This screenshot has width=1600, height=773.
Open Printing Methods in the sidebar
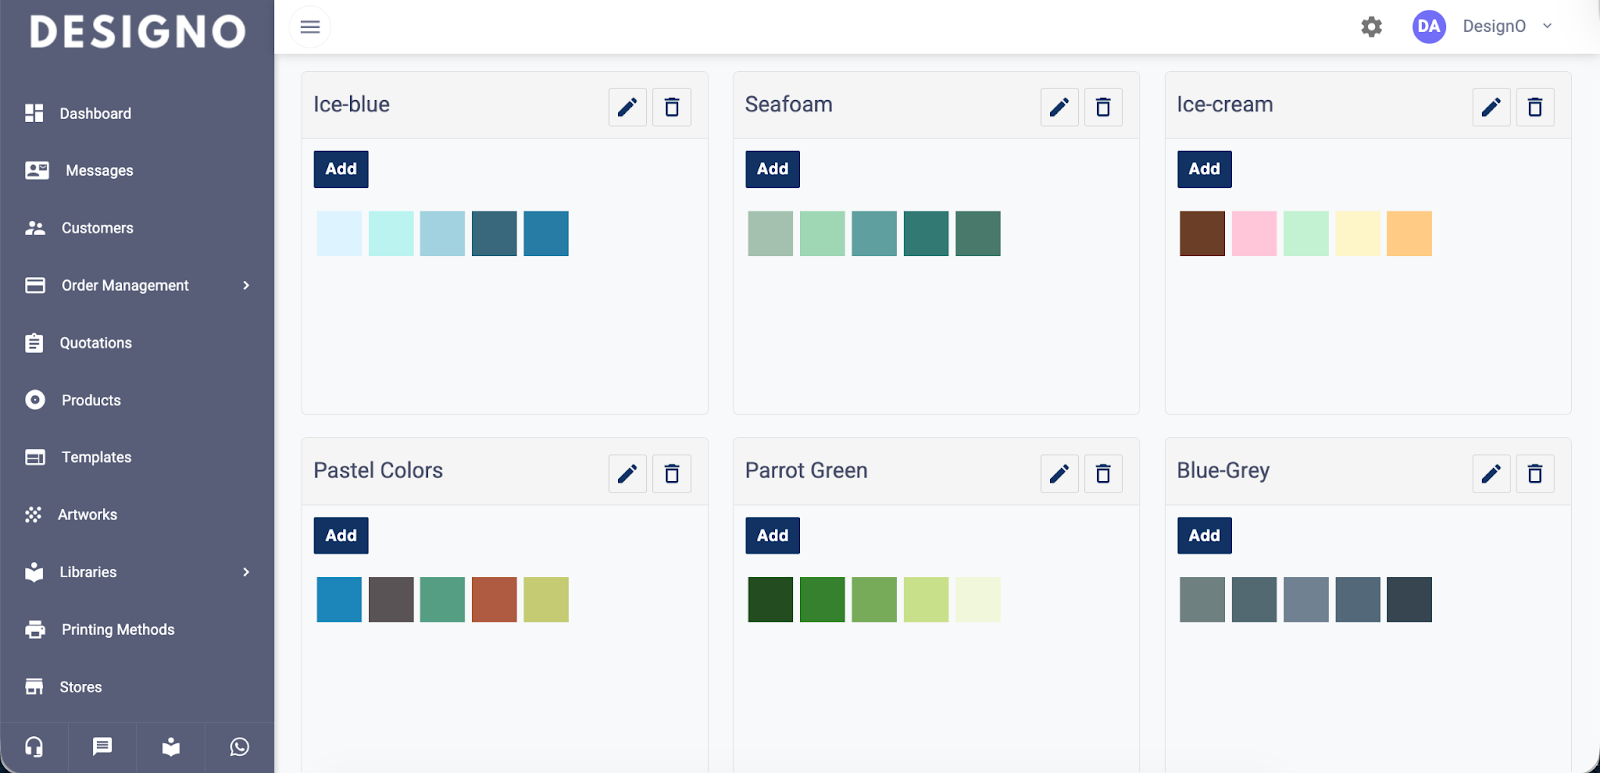pos(117,630)
